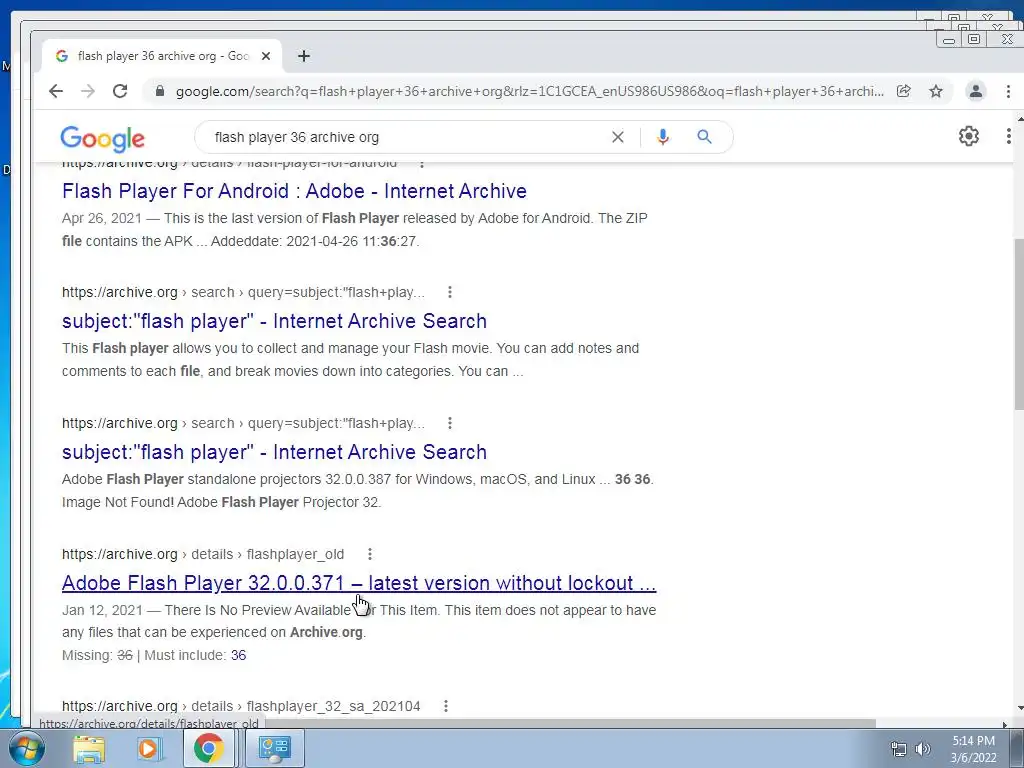Open the Control Panel taskbar item

[274, 748]
